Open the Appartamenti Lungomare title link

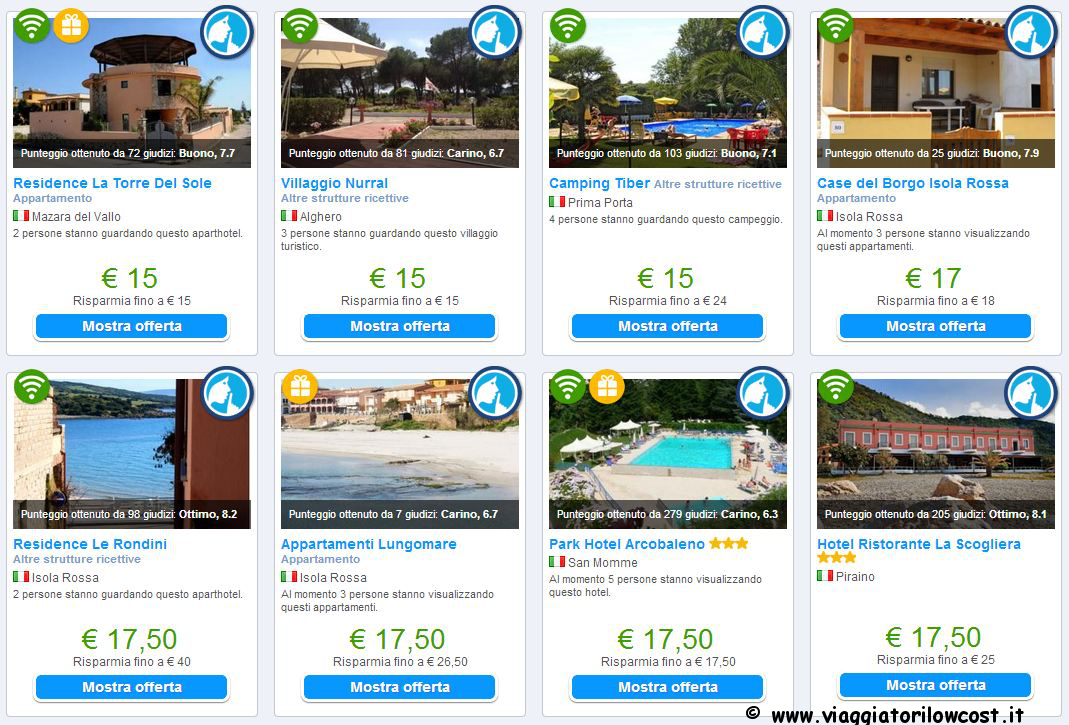(x=369, y=544)
